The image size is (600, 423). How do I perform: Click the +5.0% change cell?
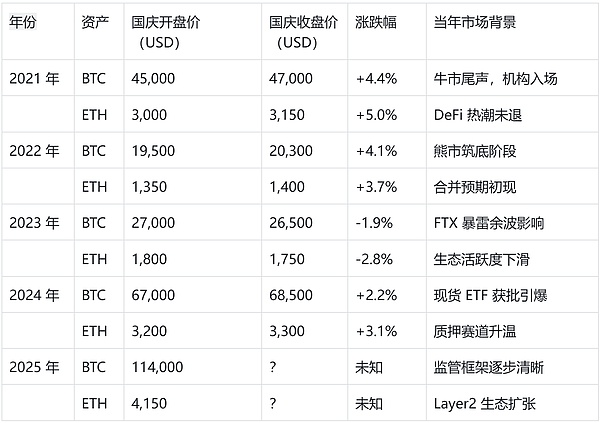376,115
